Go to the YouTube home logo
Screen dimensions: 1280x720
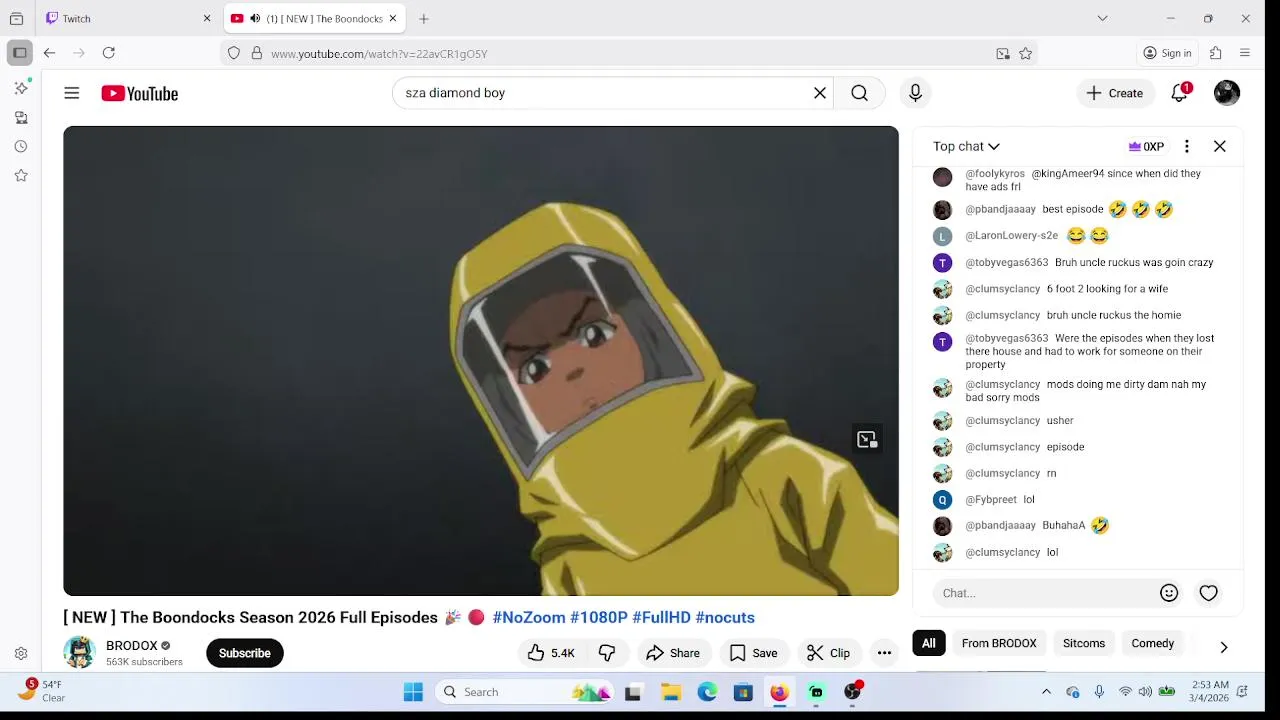[x=139, y=93]
